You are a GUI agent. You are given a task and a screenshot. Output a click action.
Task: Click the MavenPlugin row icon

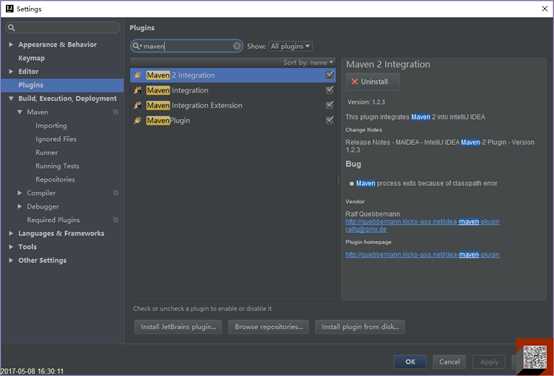(x=138, y=121)
